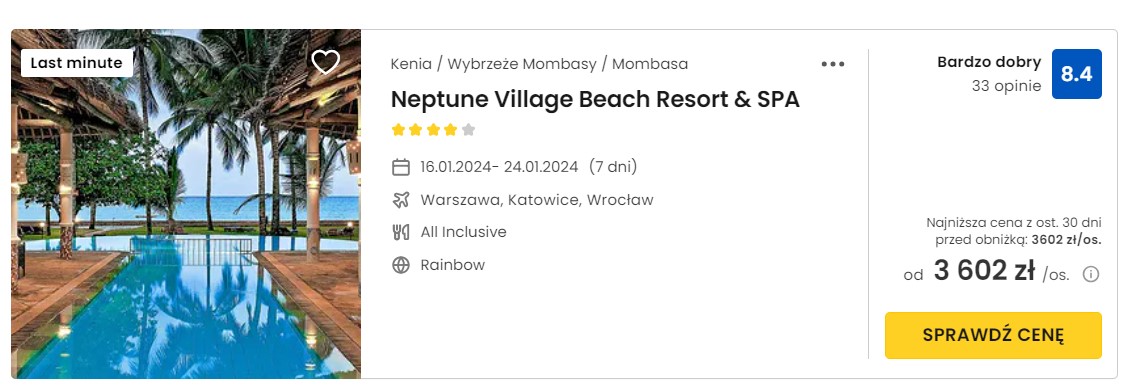Click the 3 602 zł price
Viewport: 1133px width, 392px height.
[x=983, y=271]
